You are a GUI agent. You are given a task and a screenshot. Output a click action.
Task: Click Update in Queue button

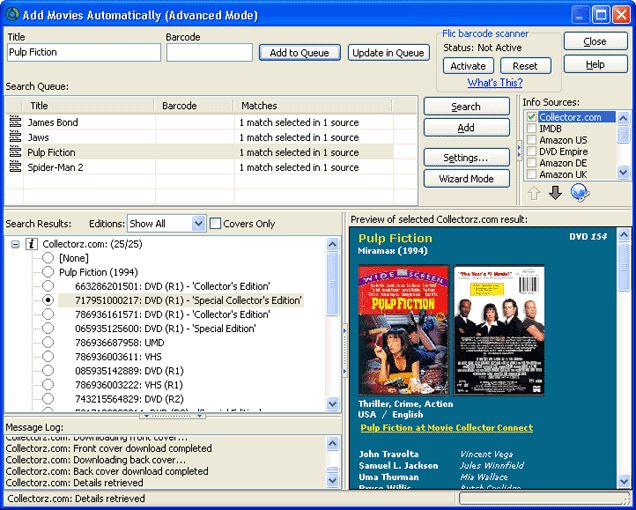(389, 53)
